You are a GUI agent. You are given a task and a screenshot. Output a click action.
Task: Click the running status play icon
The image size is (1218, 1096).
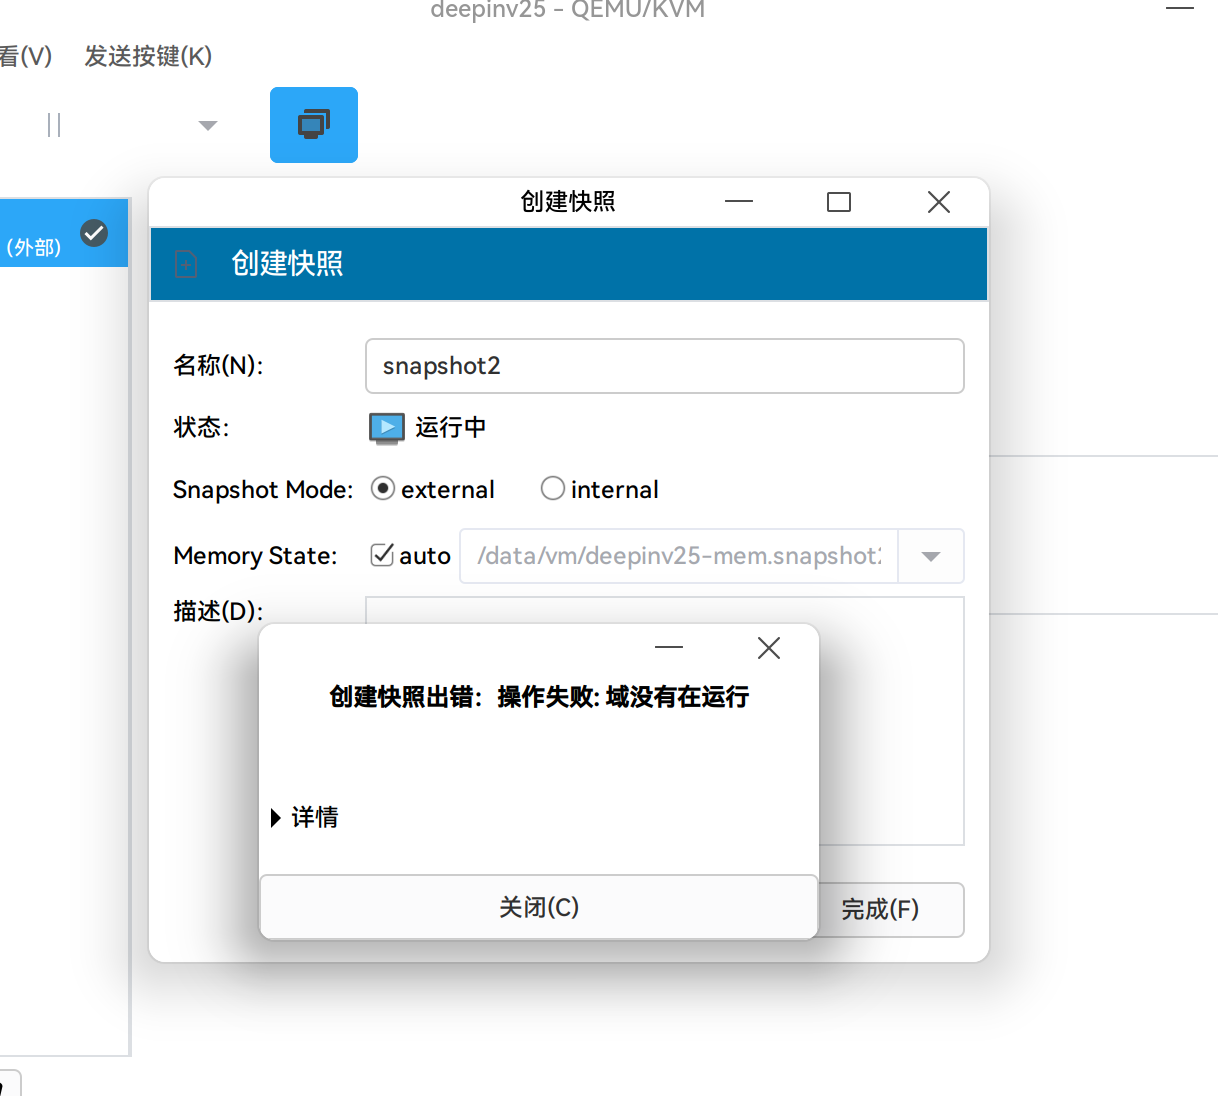(x=385, y=428)
